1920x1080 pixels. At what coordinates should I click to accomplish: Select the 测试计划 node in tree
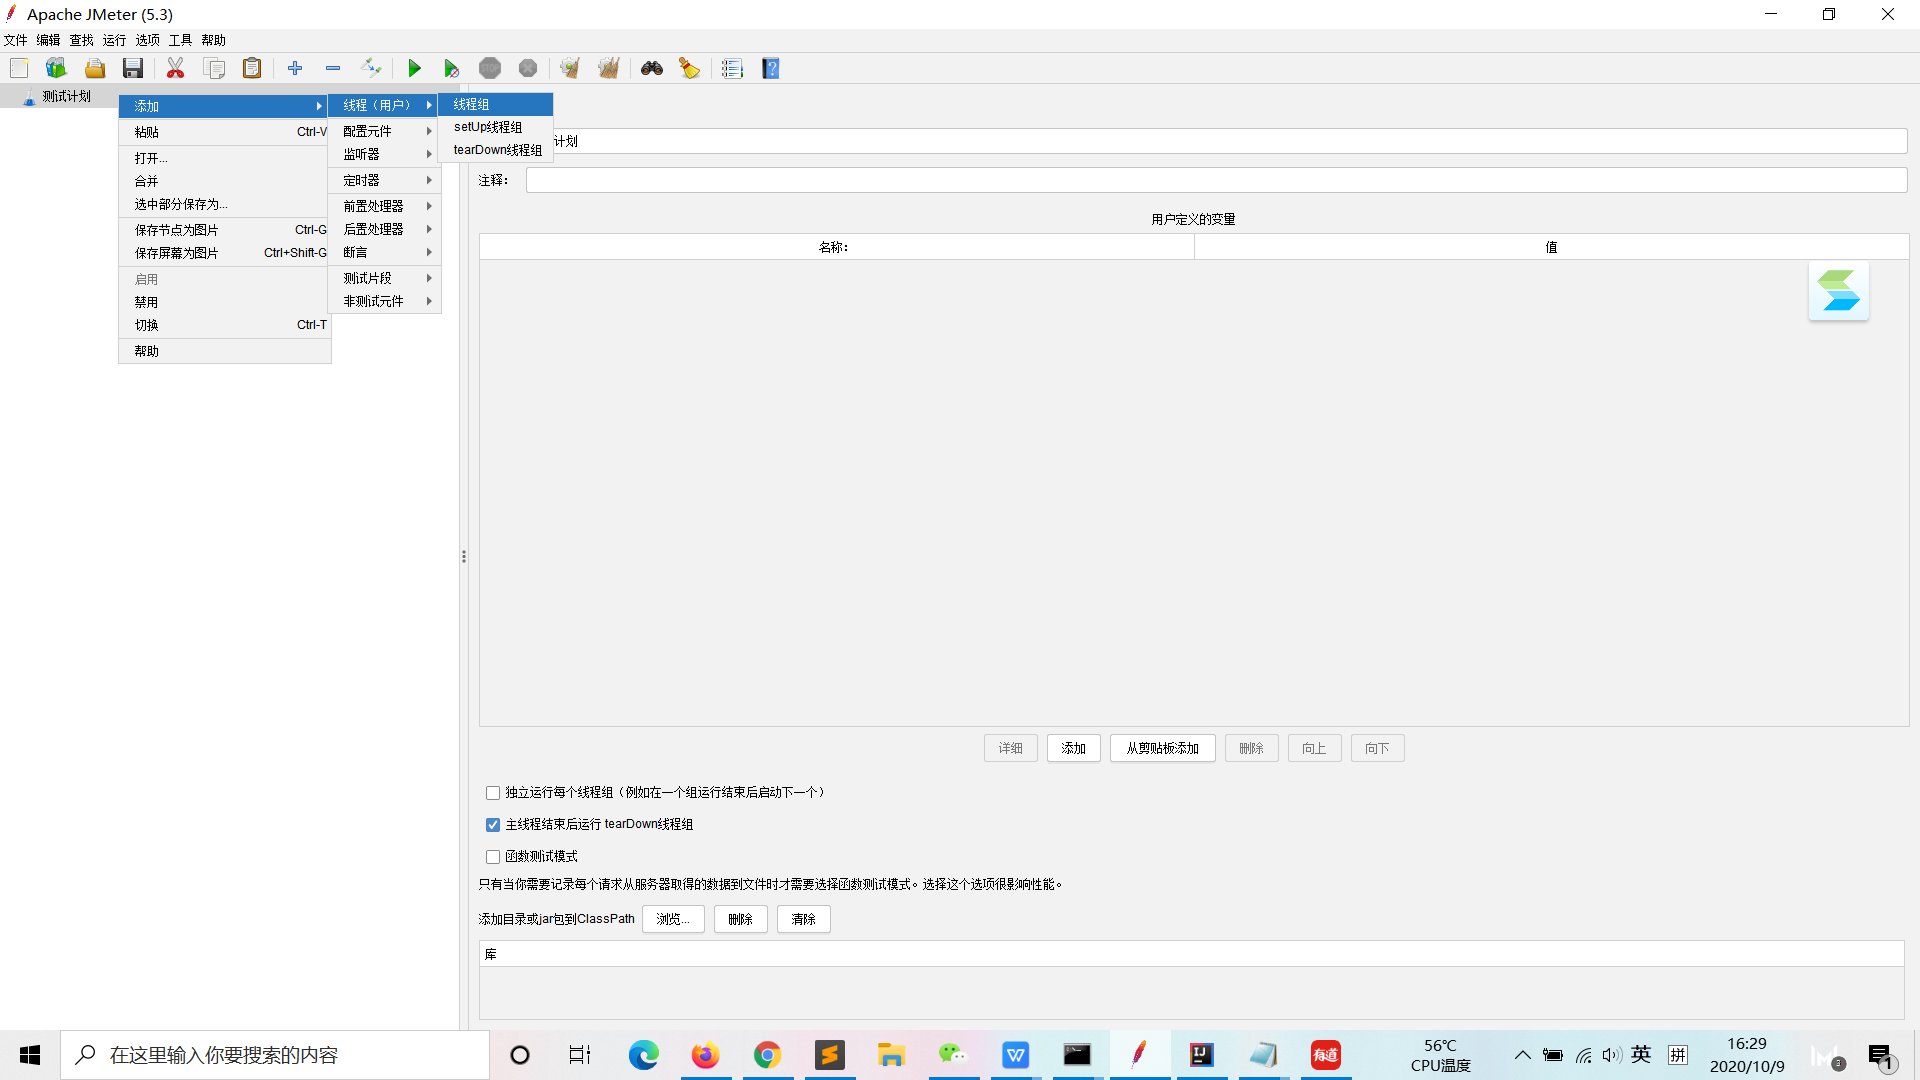[66, 96]
